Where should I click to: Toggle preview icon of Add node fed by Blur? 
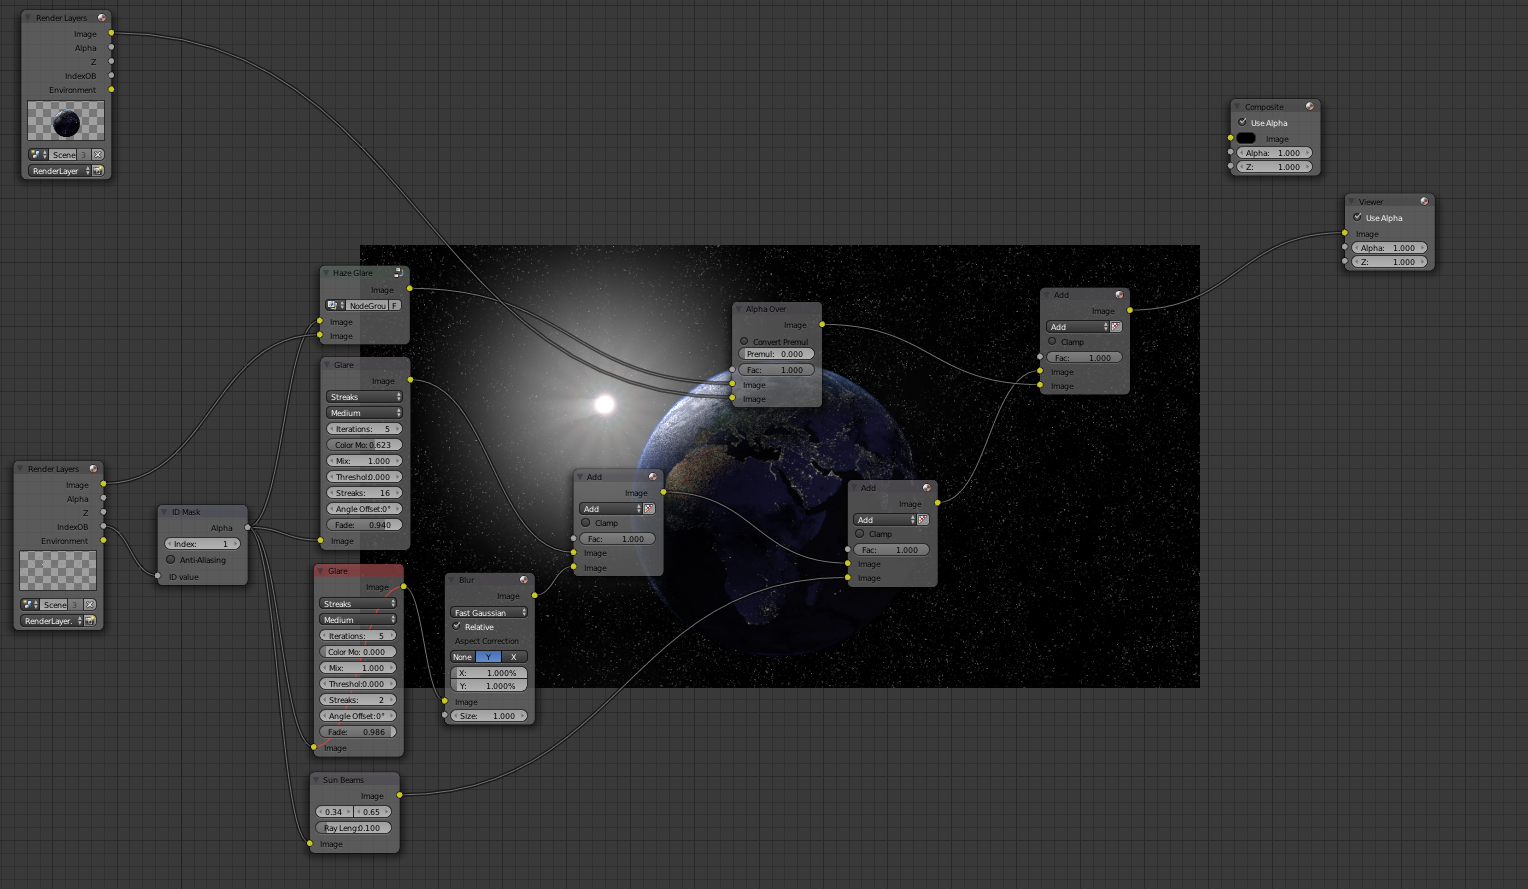[x=653, y=477]
